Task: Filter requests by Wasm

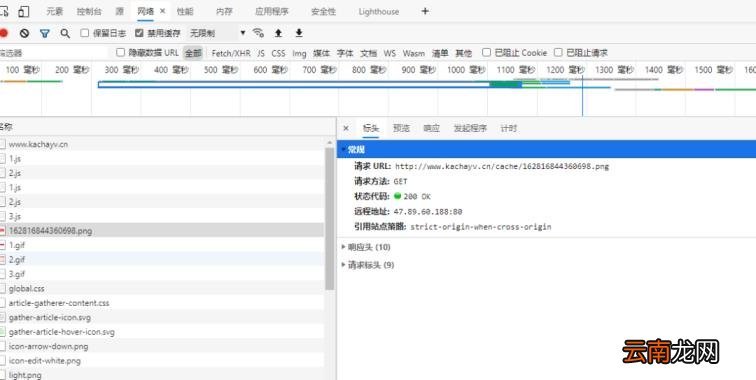Action: (414, 53)
